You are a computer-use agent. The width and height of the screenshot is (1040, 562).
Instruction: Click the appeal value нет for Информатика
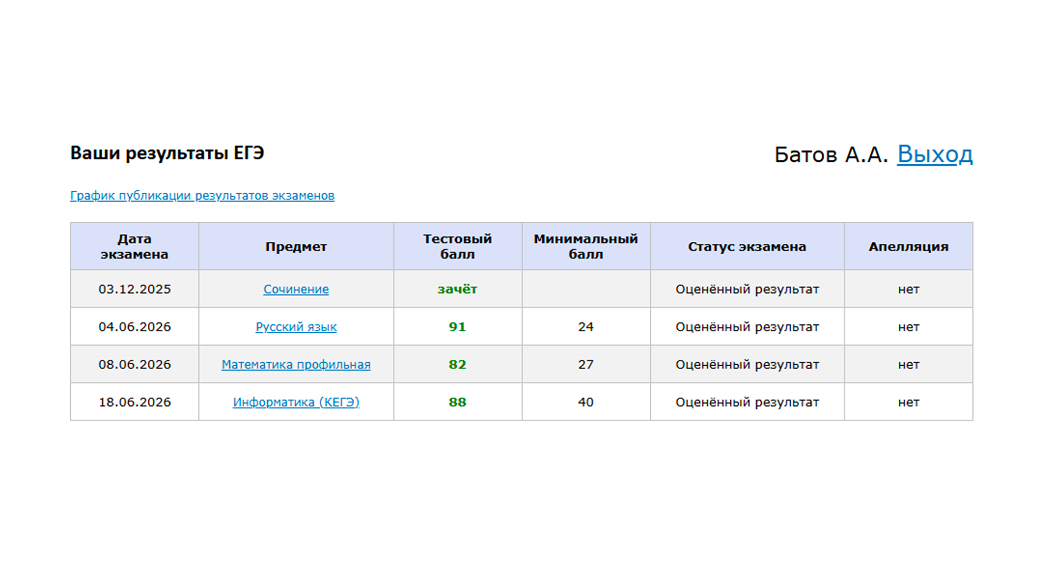(909, 402)
